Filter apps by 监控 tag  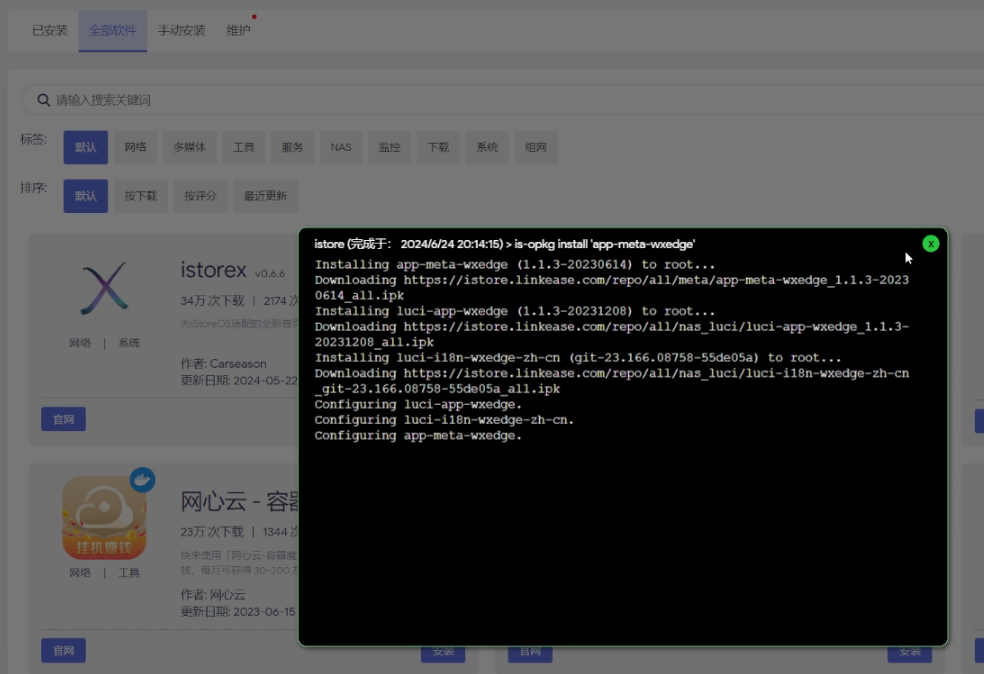click(389, 147)
